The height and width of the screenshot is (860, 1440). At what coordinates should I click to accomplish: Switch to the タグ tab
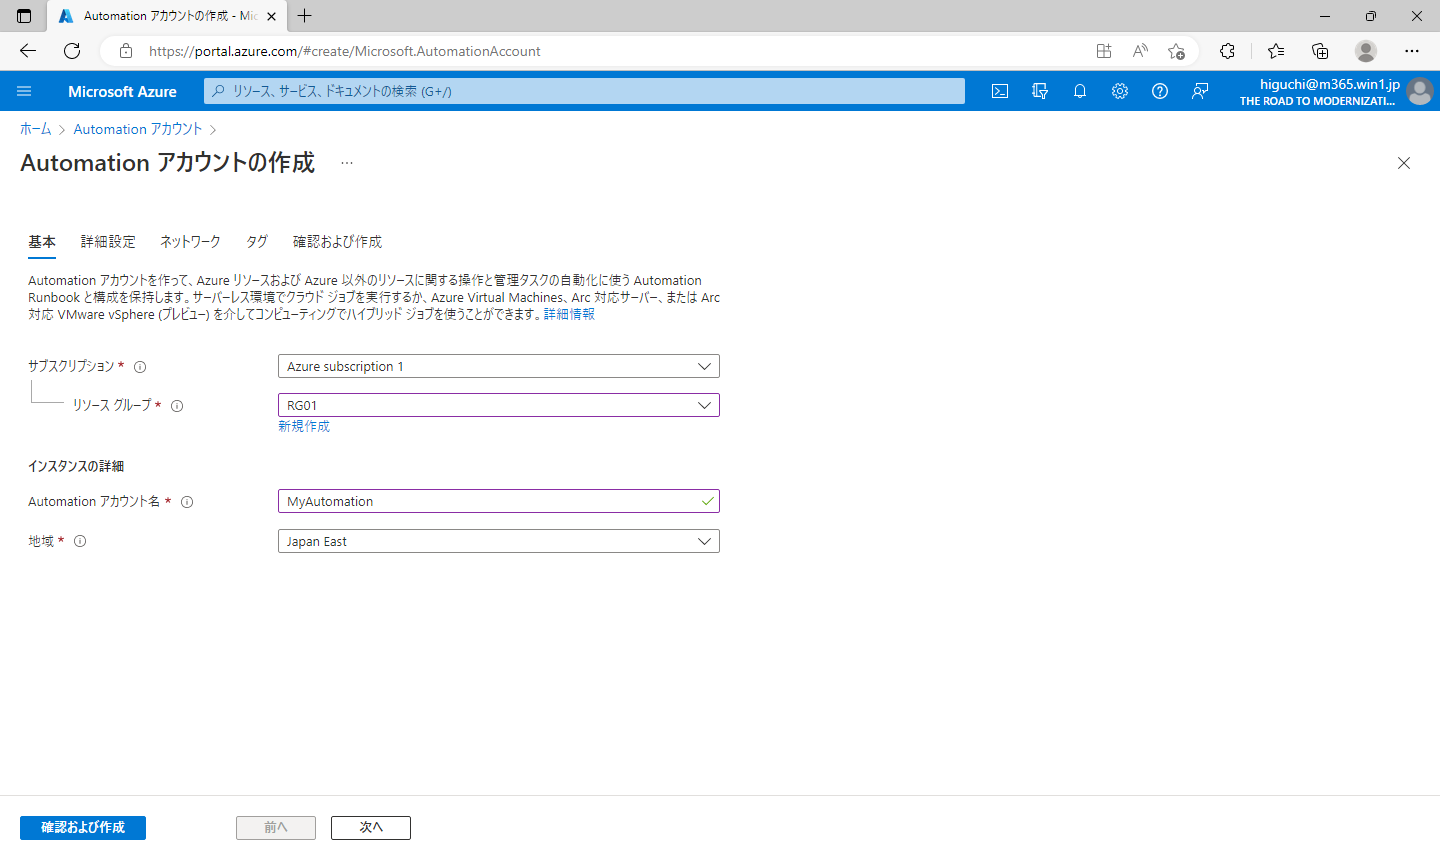coord(257,242)
